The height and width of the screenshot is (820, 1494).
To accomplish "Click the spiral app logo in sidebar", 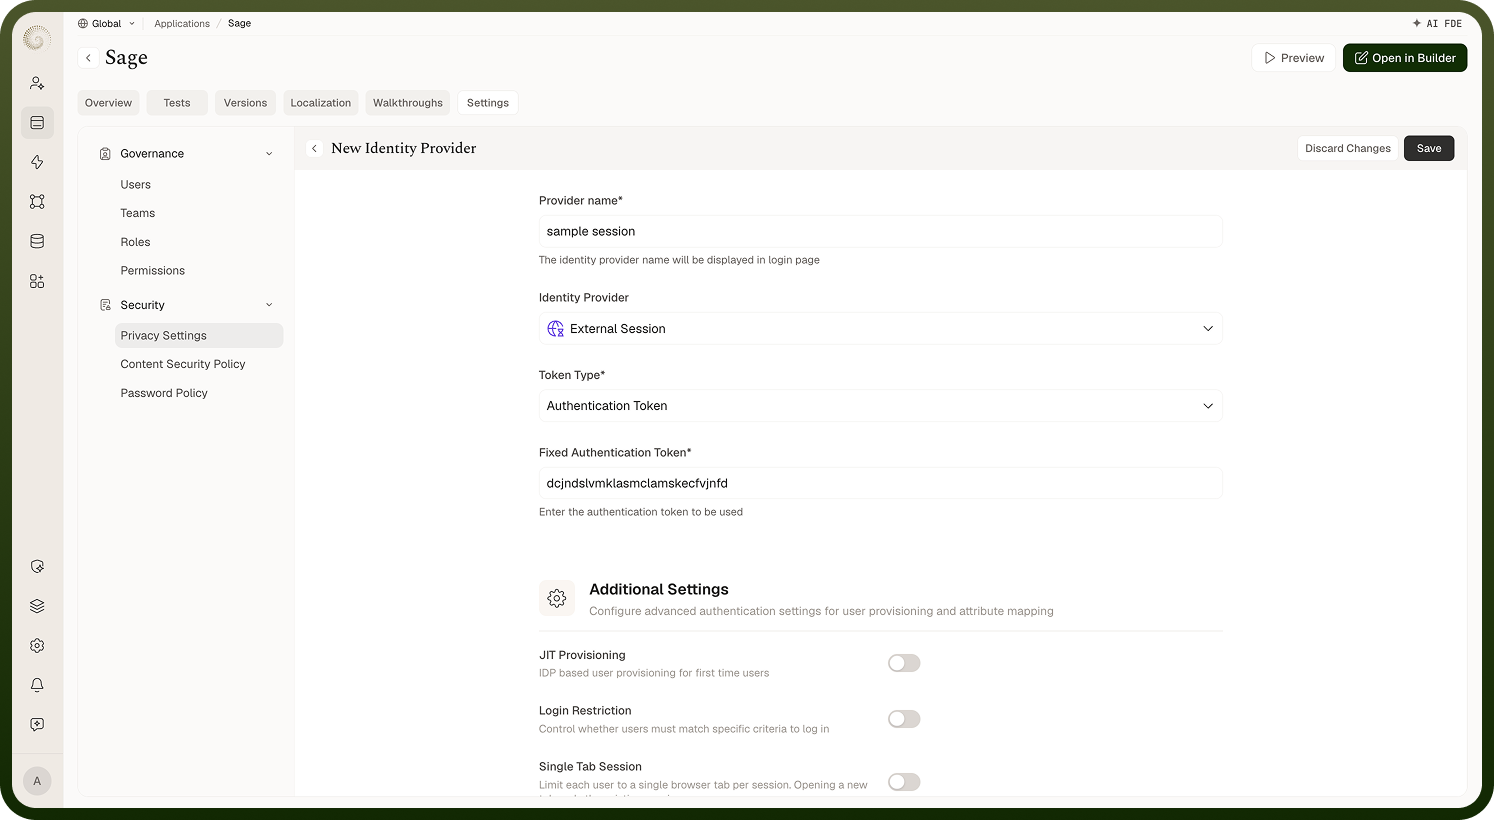I will point(37,38).
